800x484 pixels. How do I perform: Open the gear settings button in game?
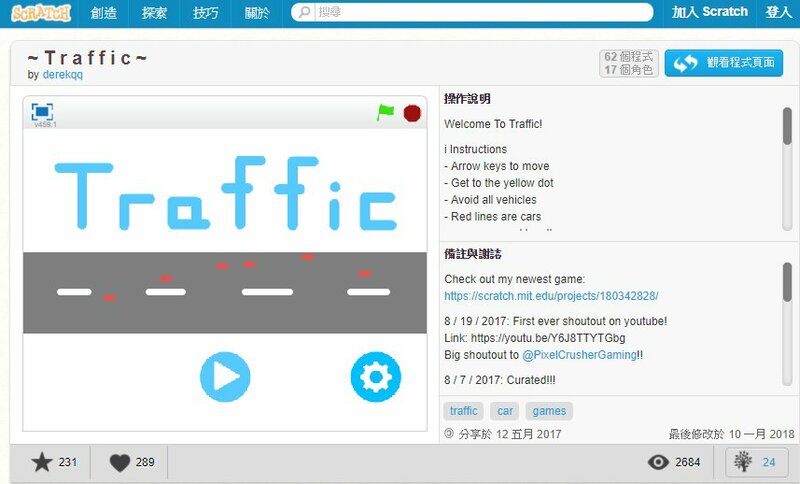(x=376, y=377)
